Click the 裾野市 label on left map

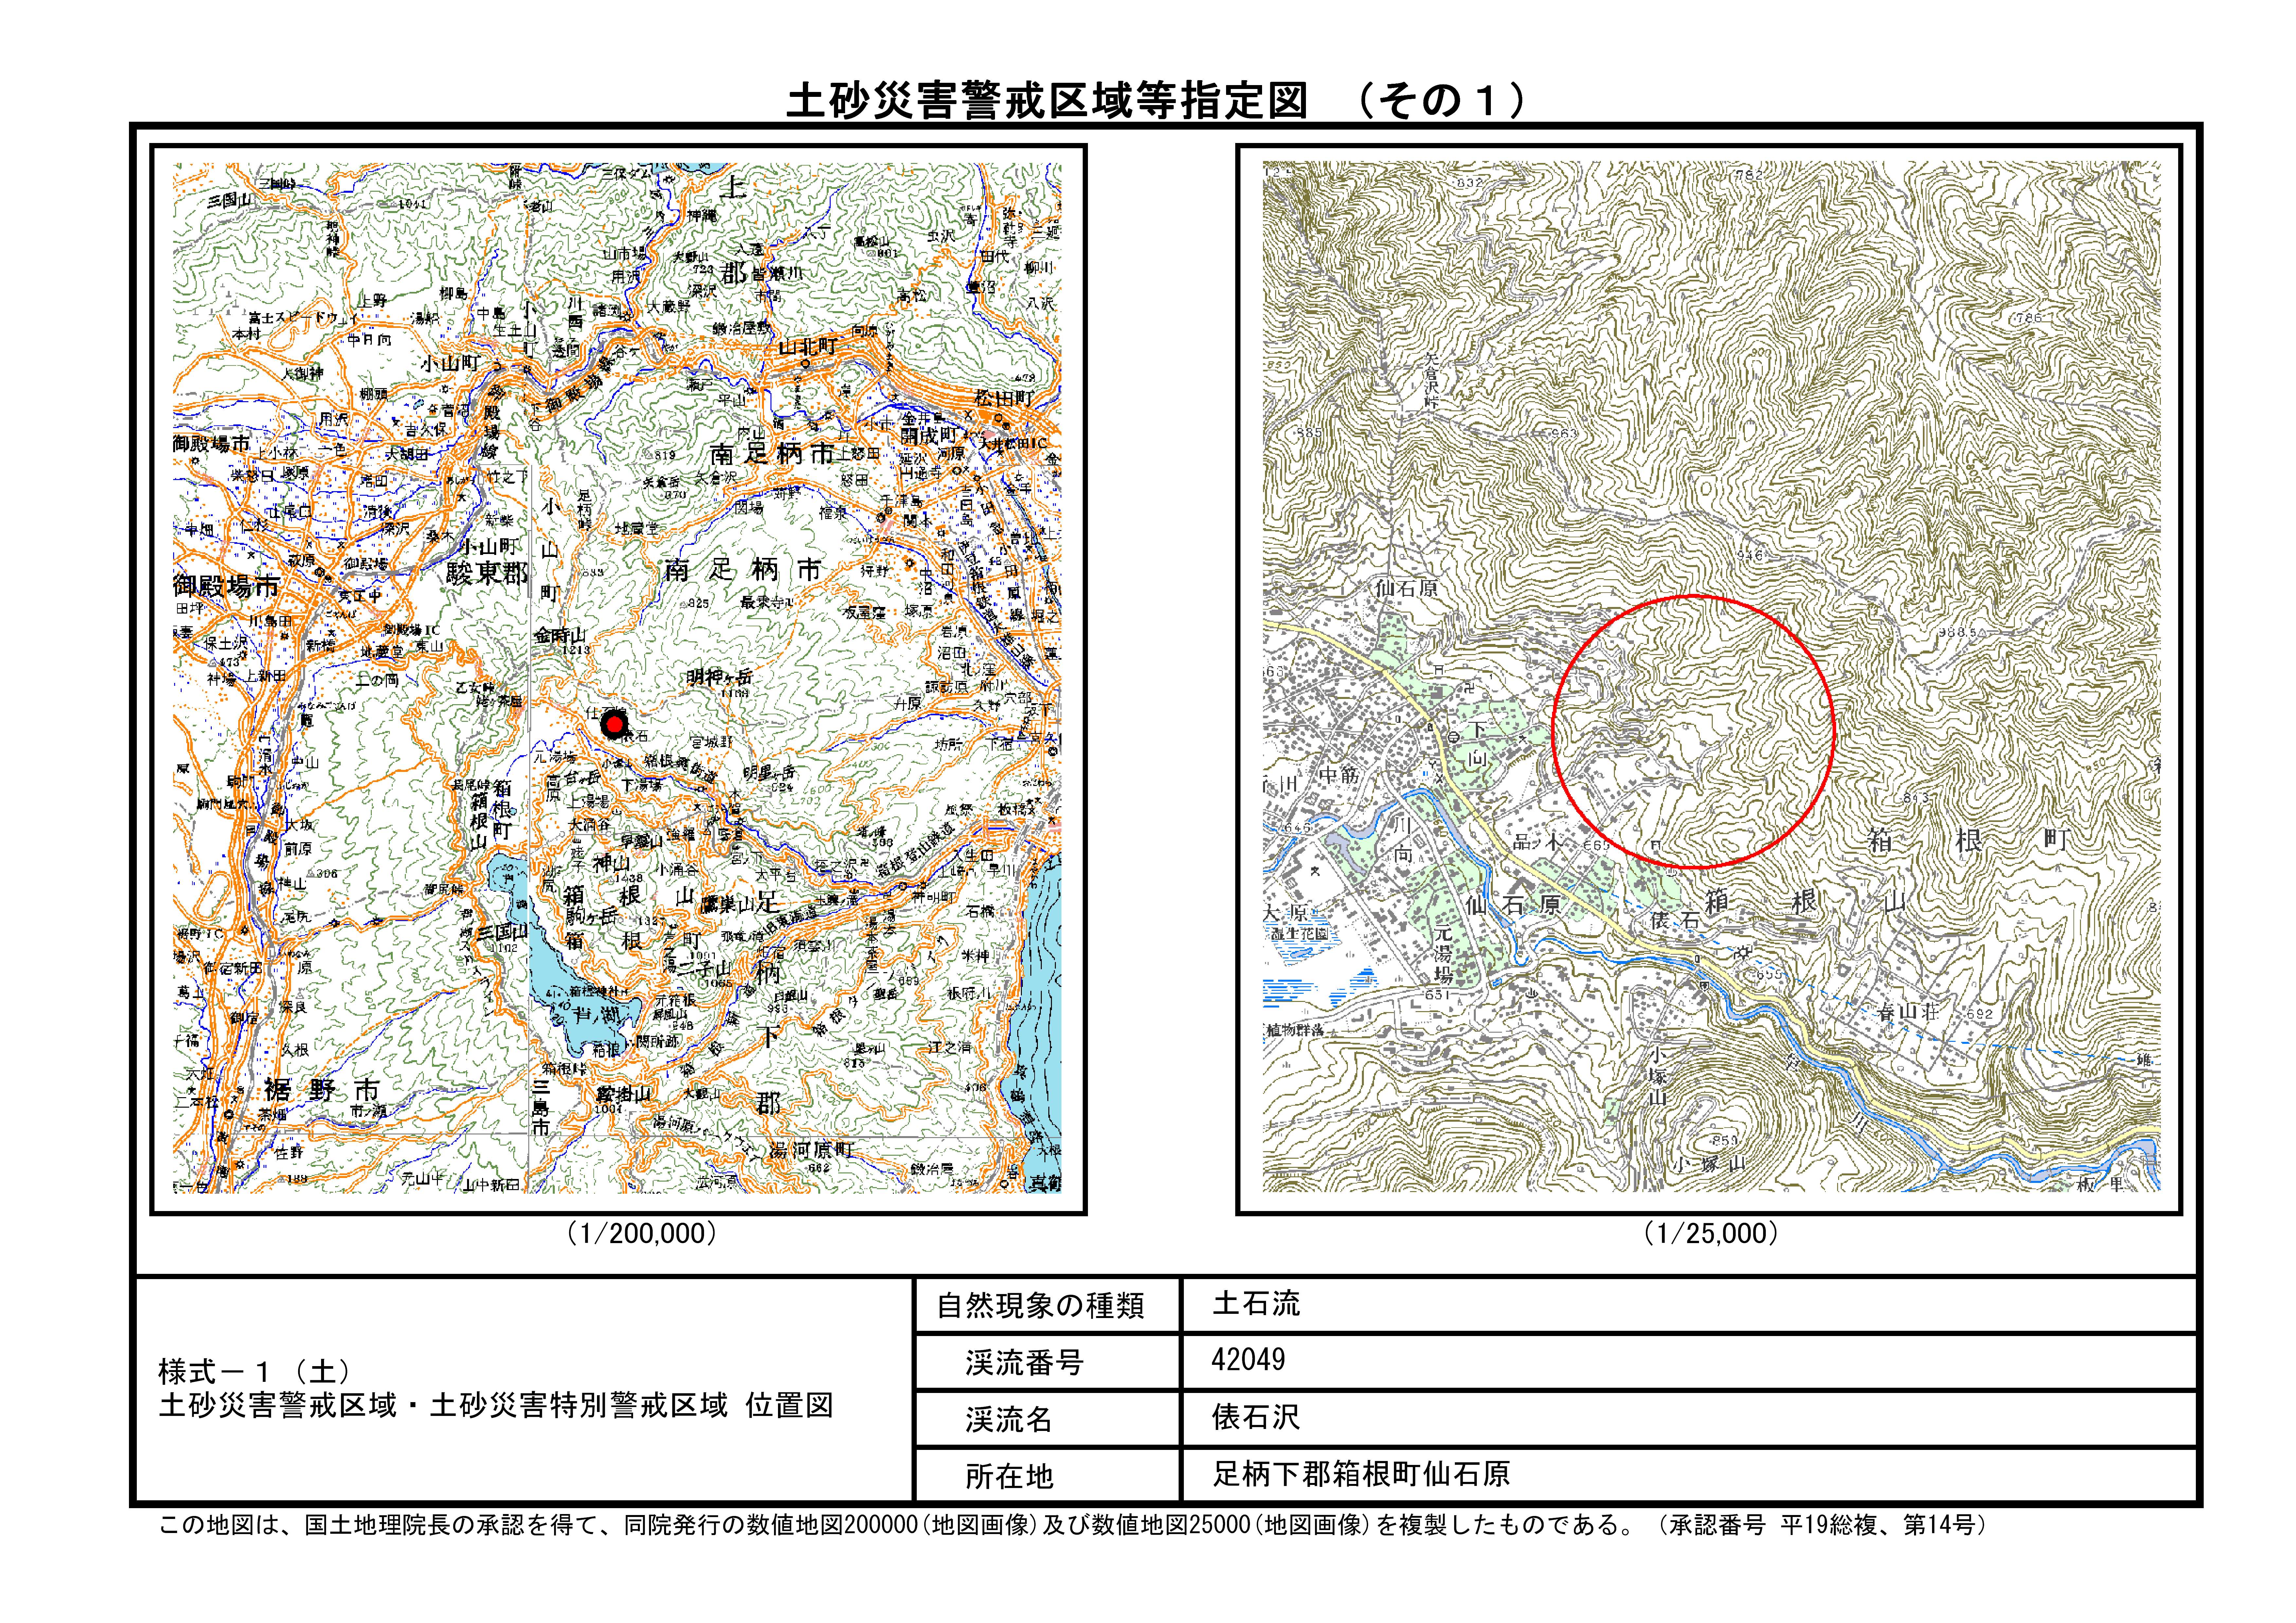pyautogui.click(x=322, y=1089)
